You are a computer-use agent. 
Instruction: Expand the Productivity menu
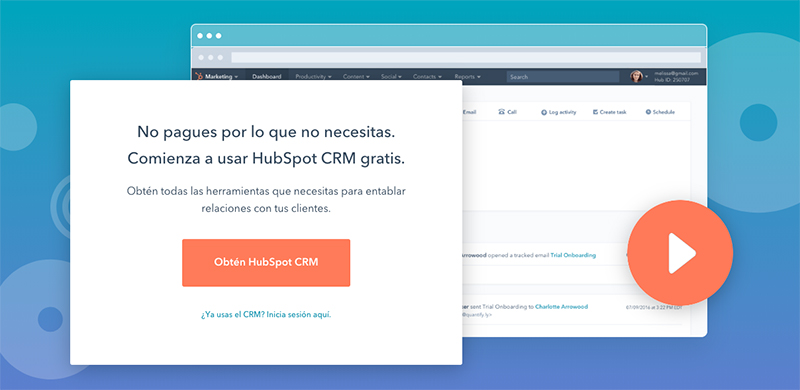point(313,77)
